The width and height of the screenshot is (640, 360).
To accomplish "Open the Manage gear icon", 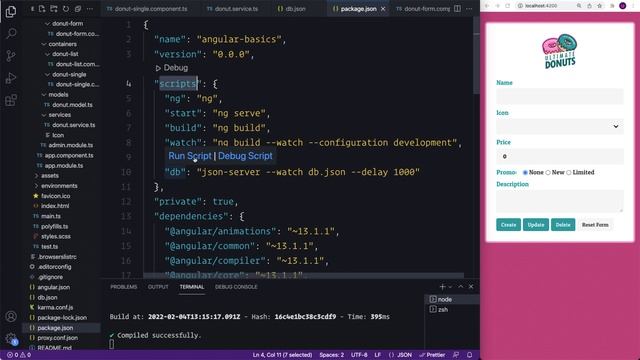I will point(11,338).
